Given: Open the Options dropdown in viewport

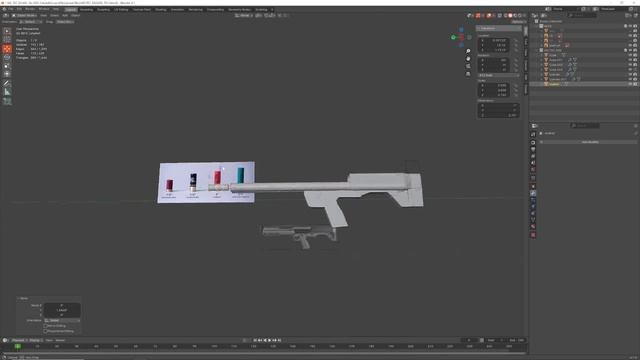Looking at the screenshot, I should pyautogui.click(x=518, y=22).
